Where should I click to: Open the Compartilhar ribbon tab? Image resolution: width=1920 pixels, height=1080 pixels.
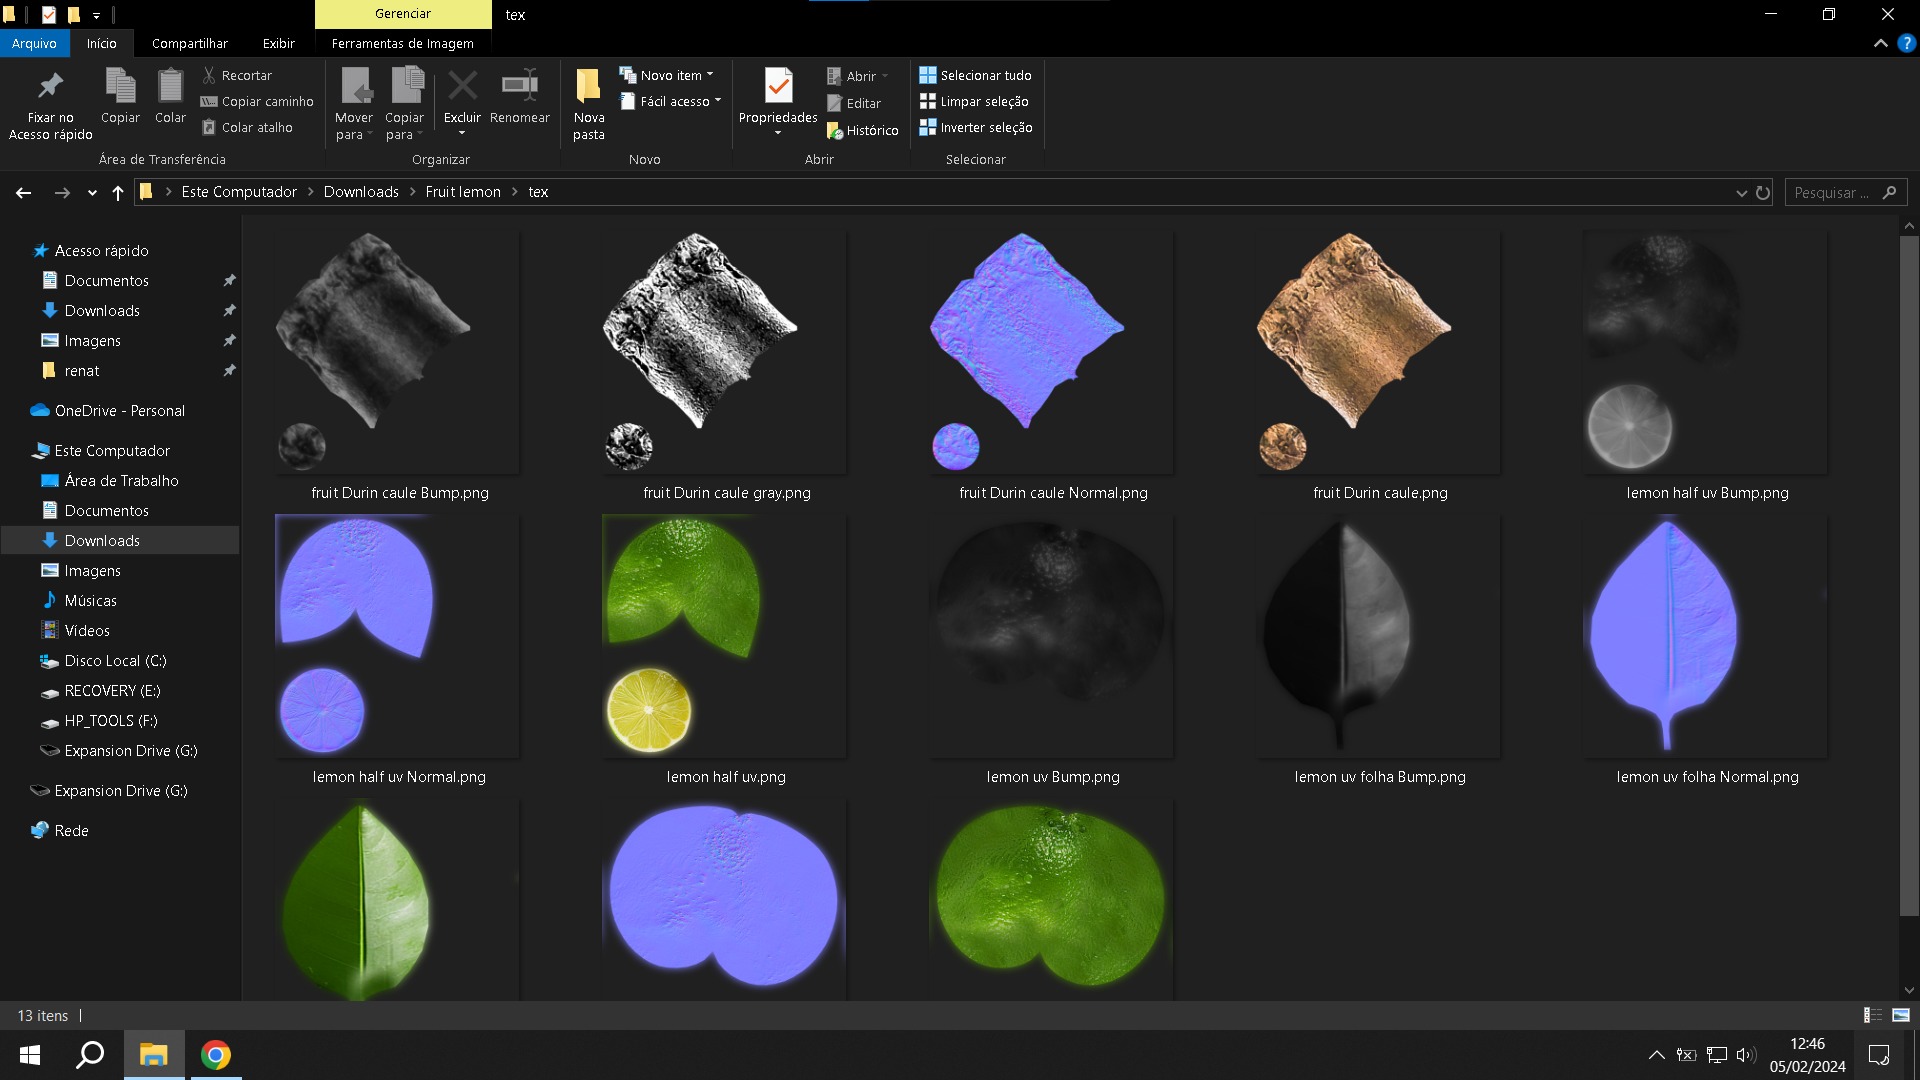190,43
